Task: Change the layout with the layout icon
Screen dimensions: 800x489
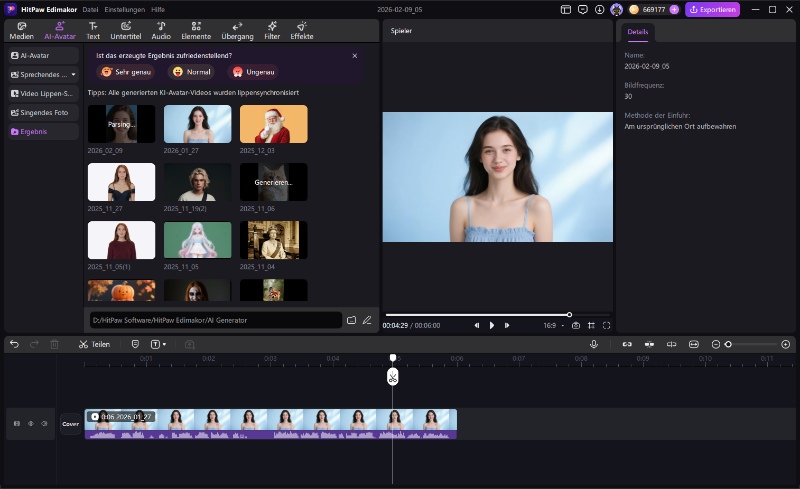Action: [566, 10]
